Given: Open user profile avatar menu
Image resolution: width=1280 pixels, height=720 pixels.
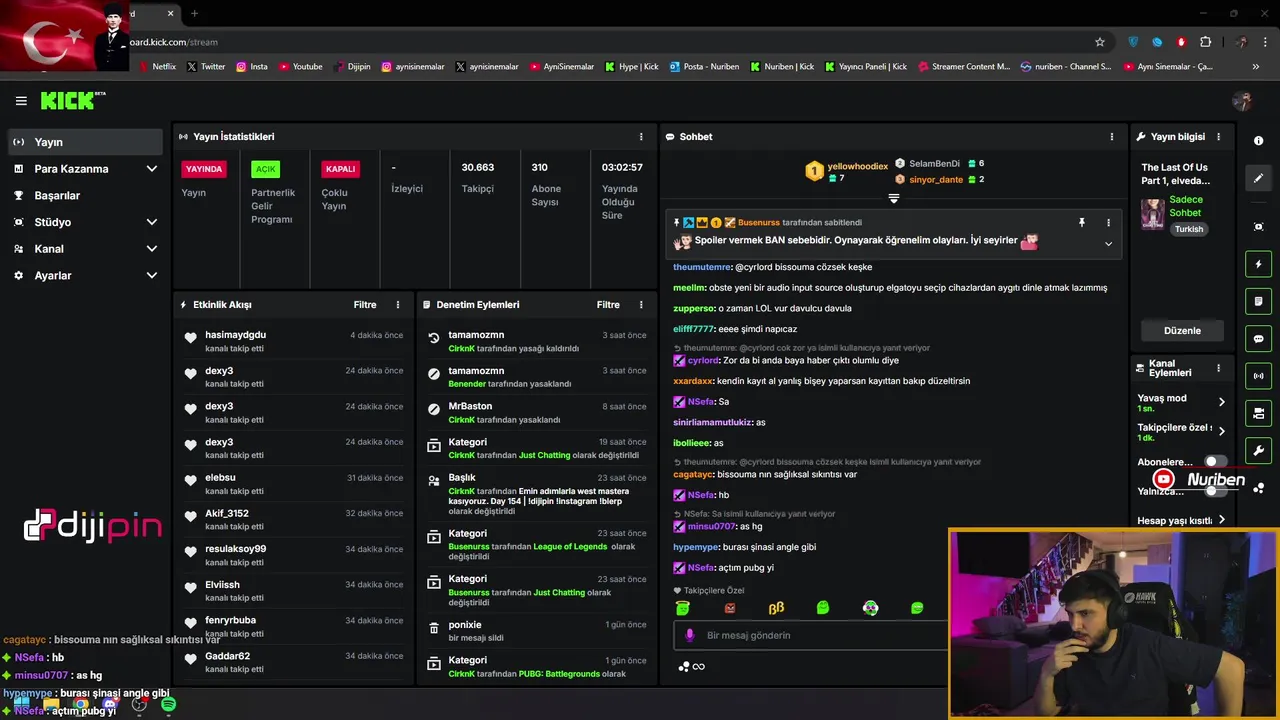Looking at the screenshot, I should (1243, 101).
